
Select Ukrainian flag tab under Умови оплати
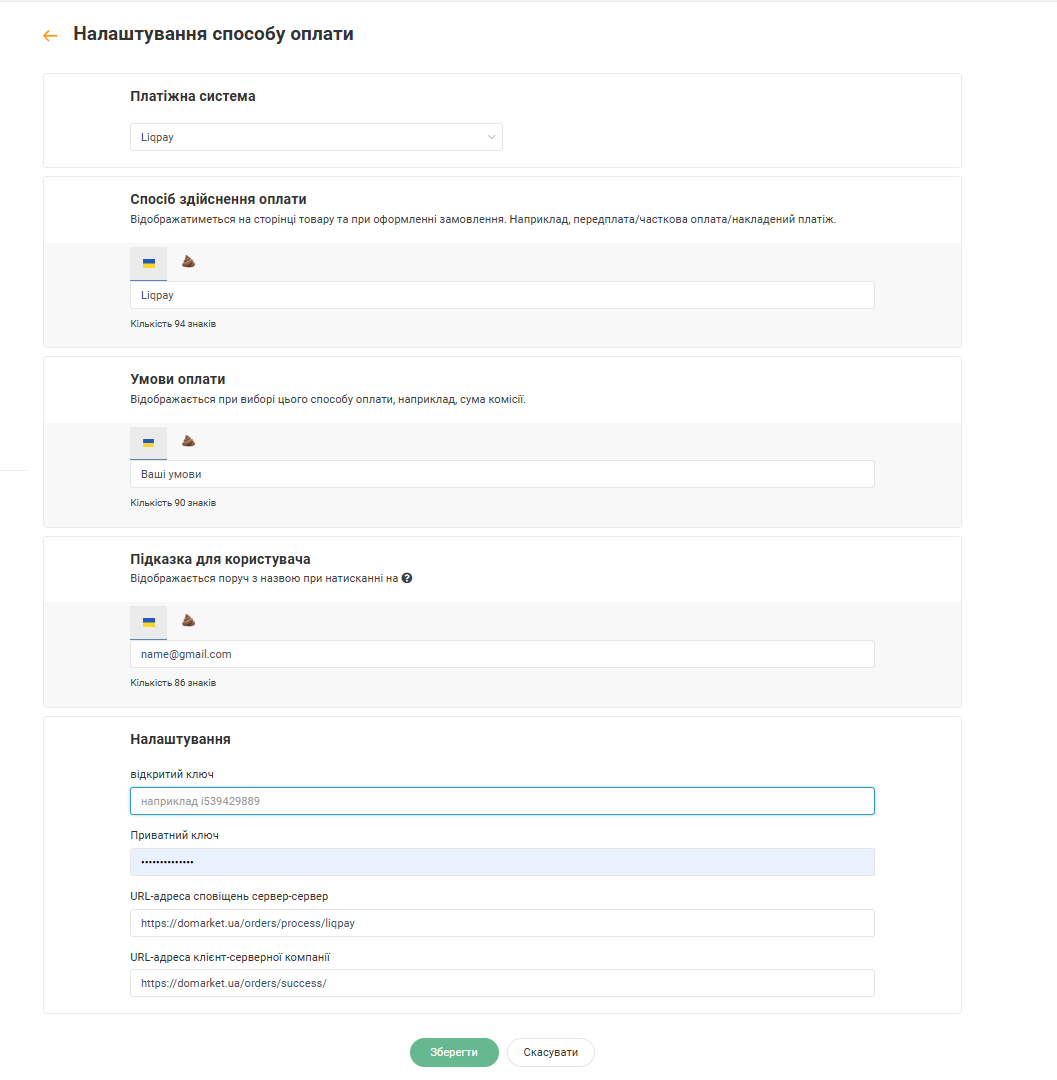point(149,443)
